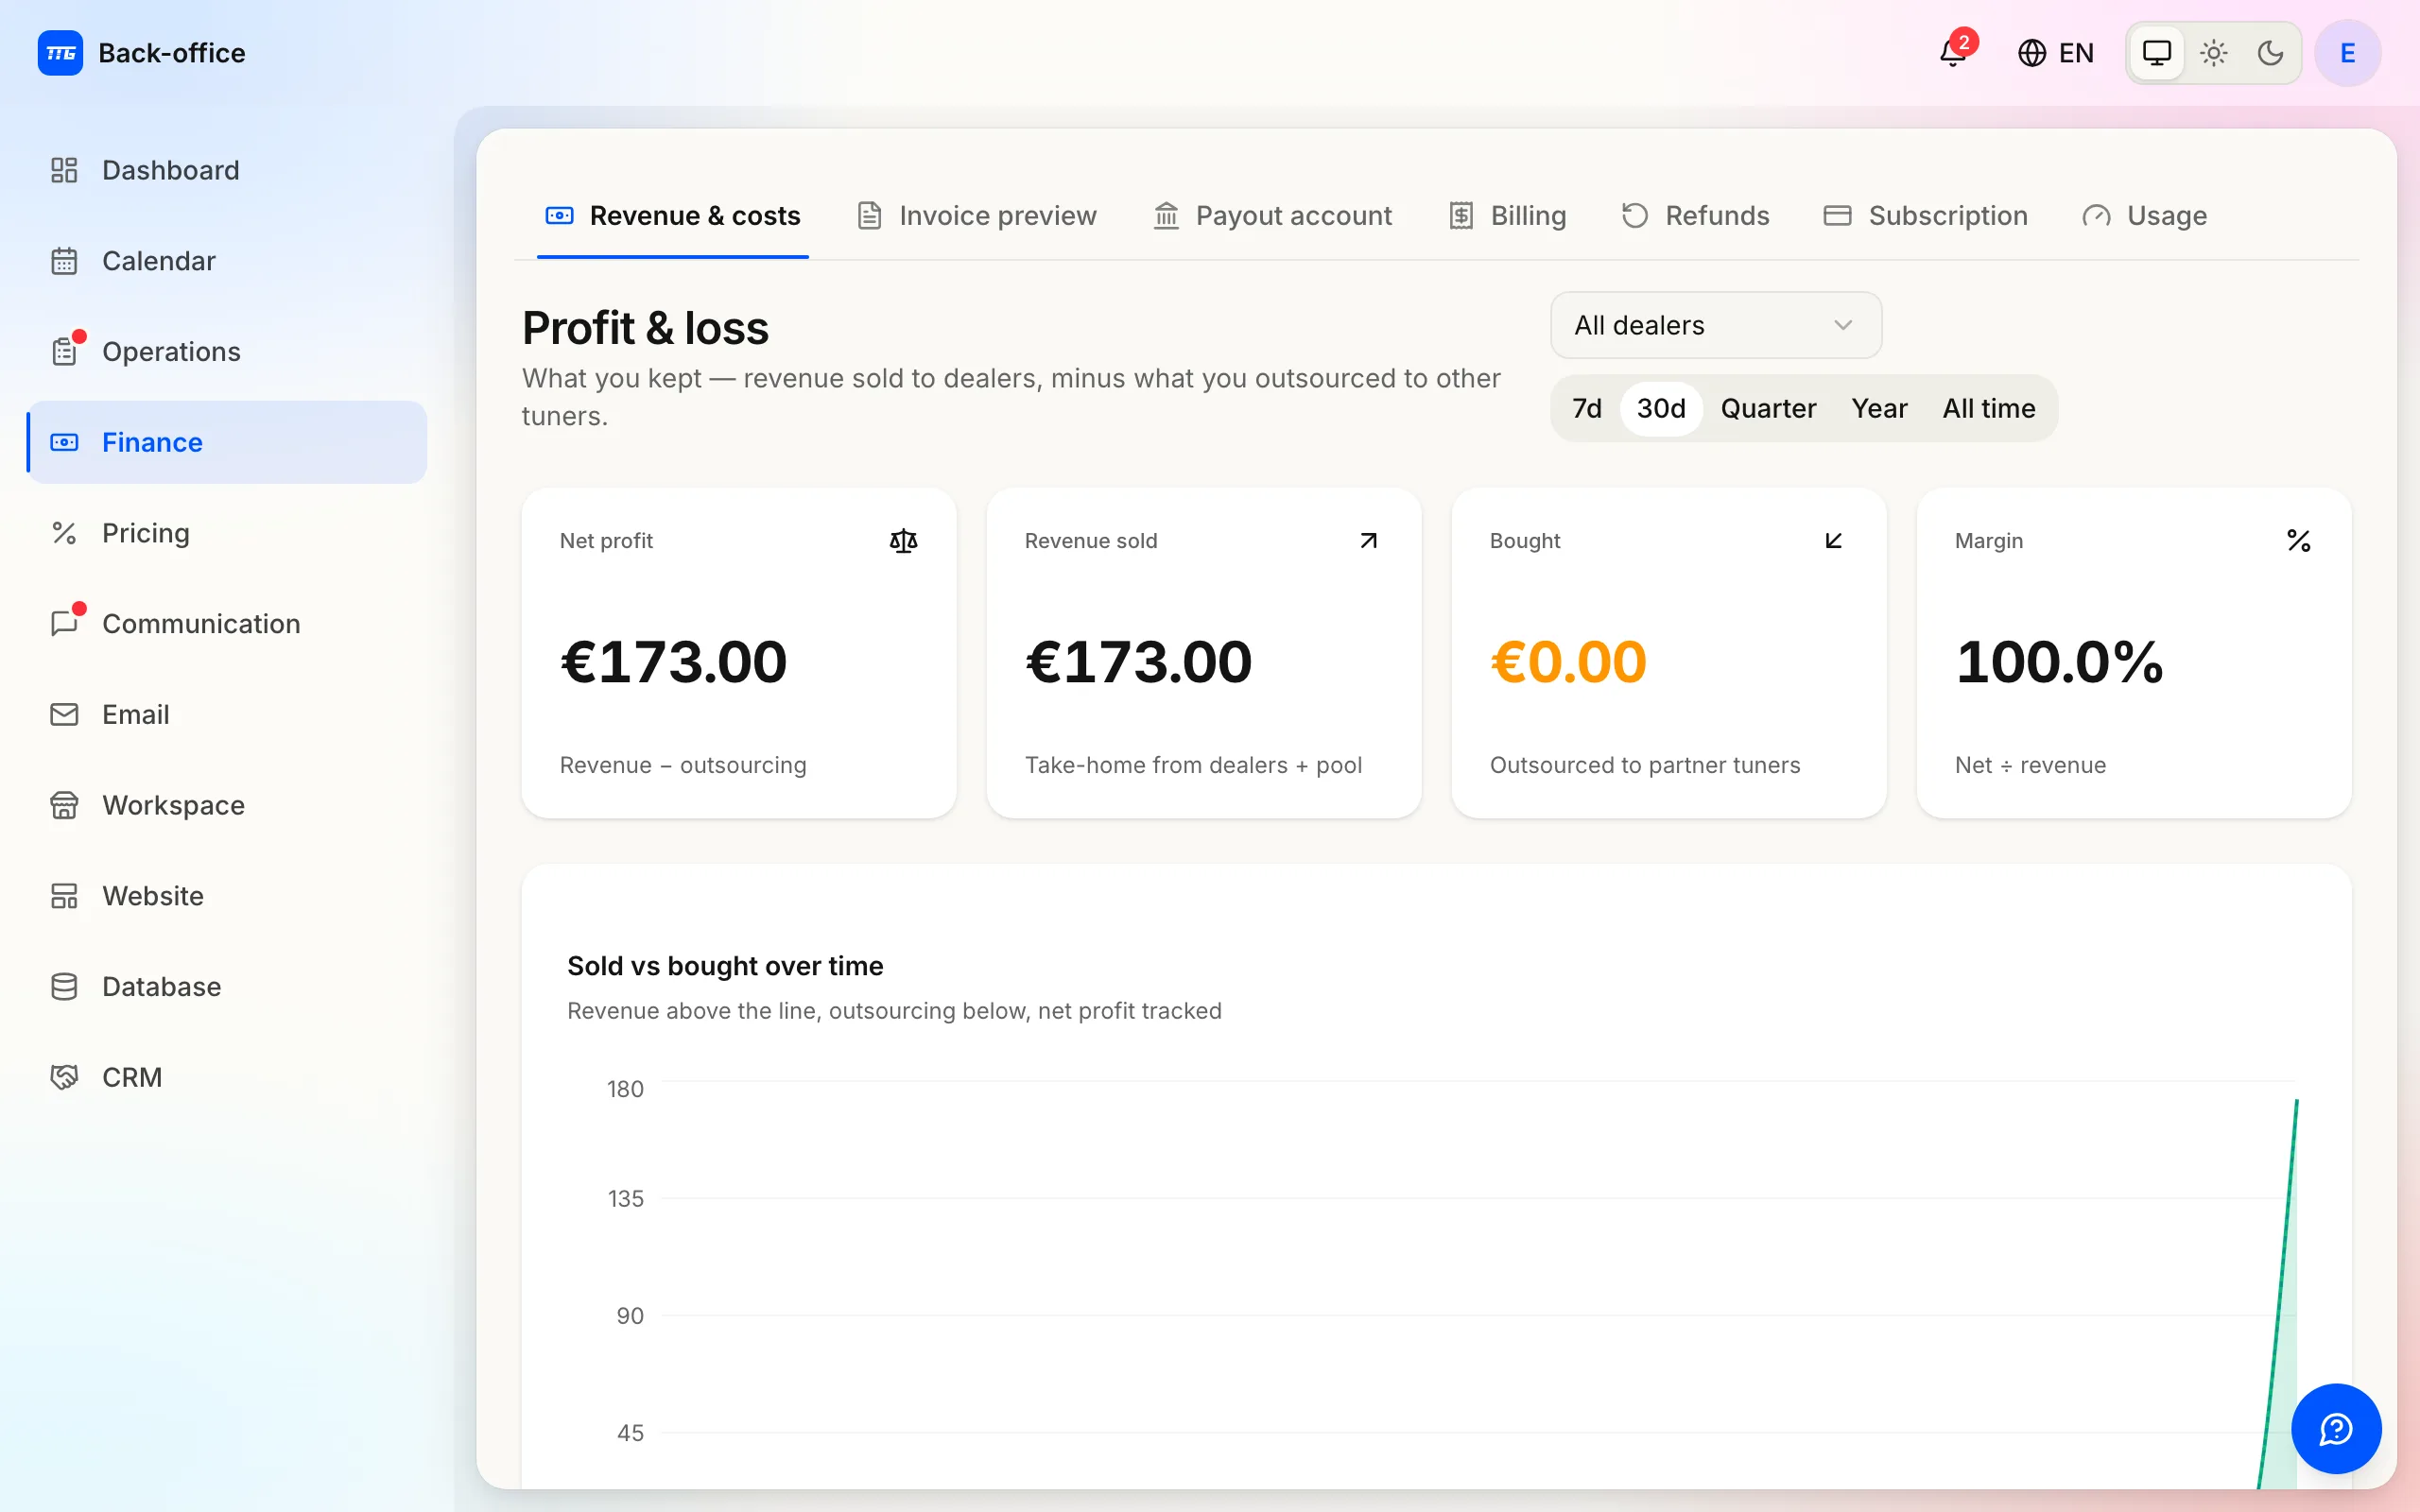Open Operations section
The width and height of the screenshot is (2420, 1512).
click(x=227, y=352)
